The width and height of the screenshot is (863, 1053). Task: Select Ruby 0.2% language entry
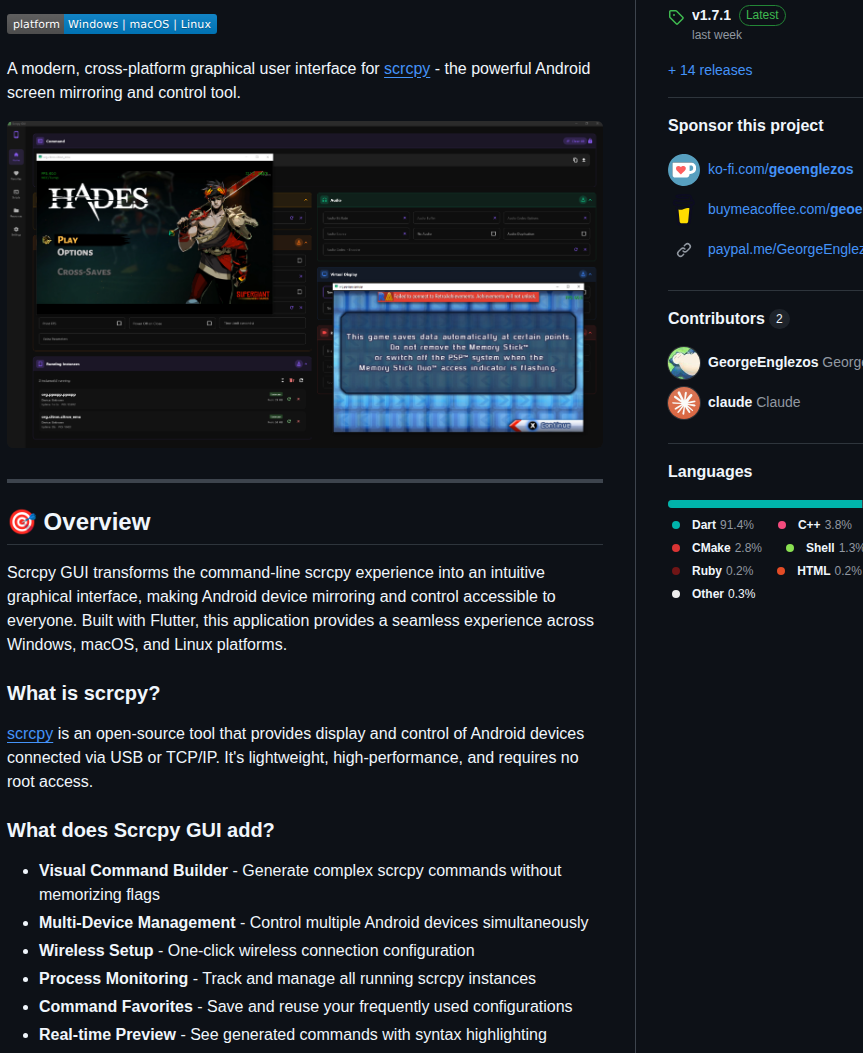click(712, 571)
